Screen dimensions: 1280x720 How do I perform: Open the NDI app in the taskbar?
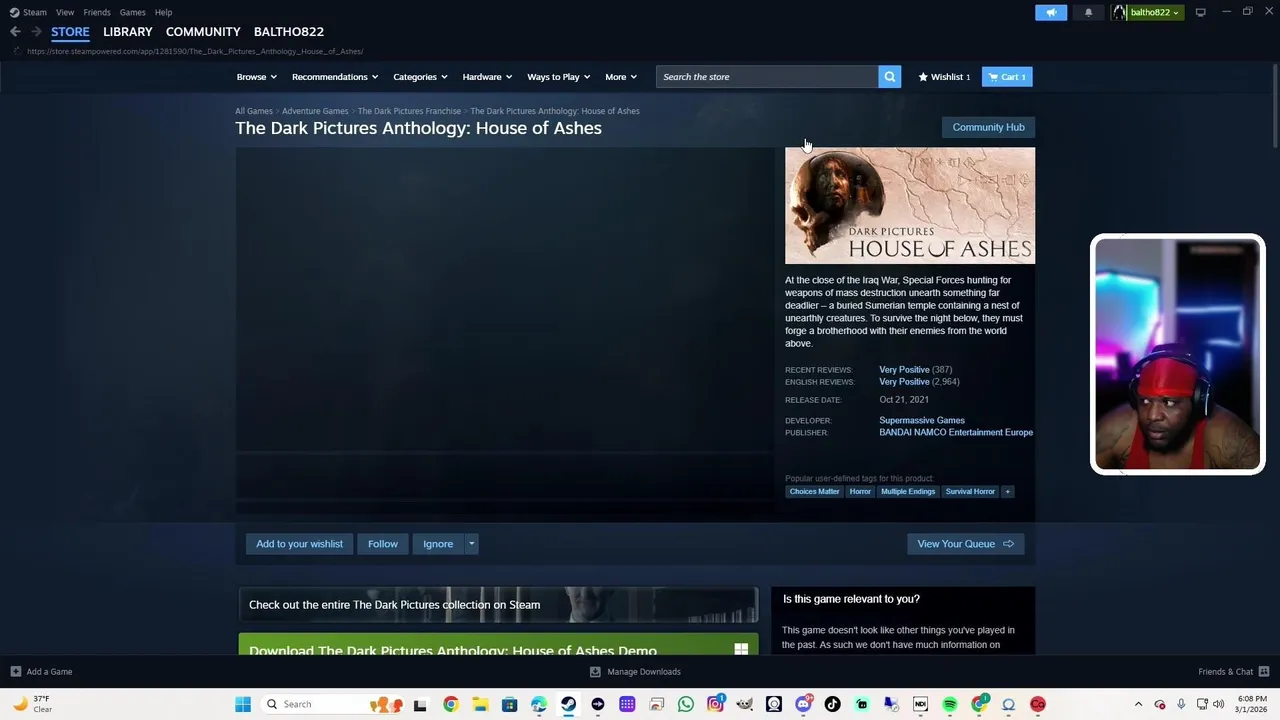[x=920, y=704]
